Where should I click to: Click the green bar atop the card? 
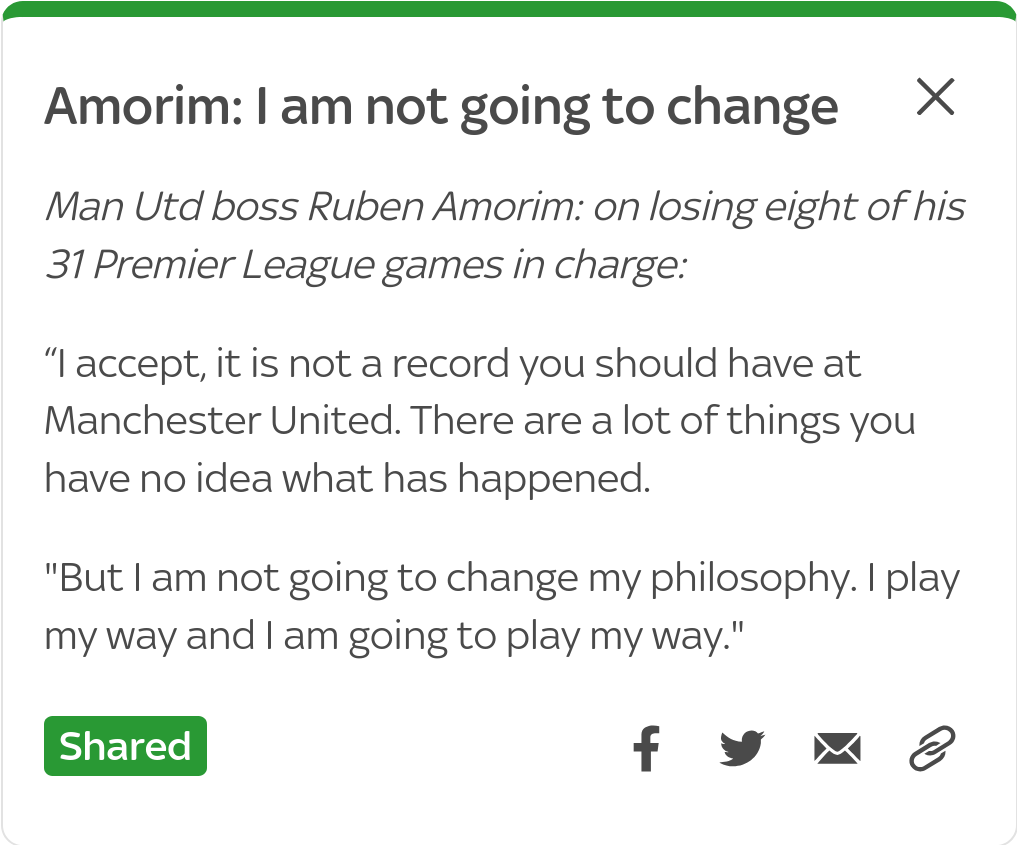click(x=508, y=9)
